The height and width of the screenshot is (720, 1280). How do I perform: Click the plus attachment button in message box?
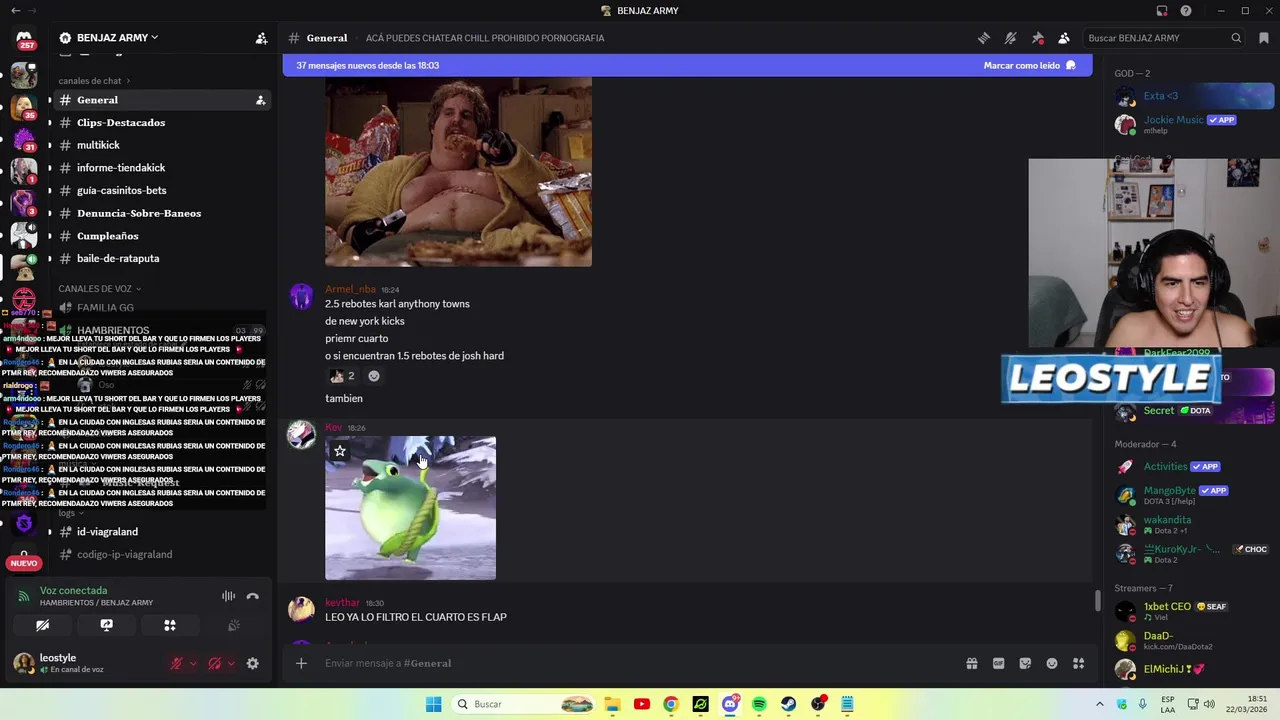pyautogui.click(x=301, y=663)
